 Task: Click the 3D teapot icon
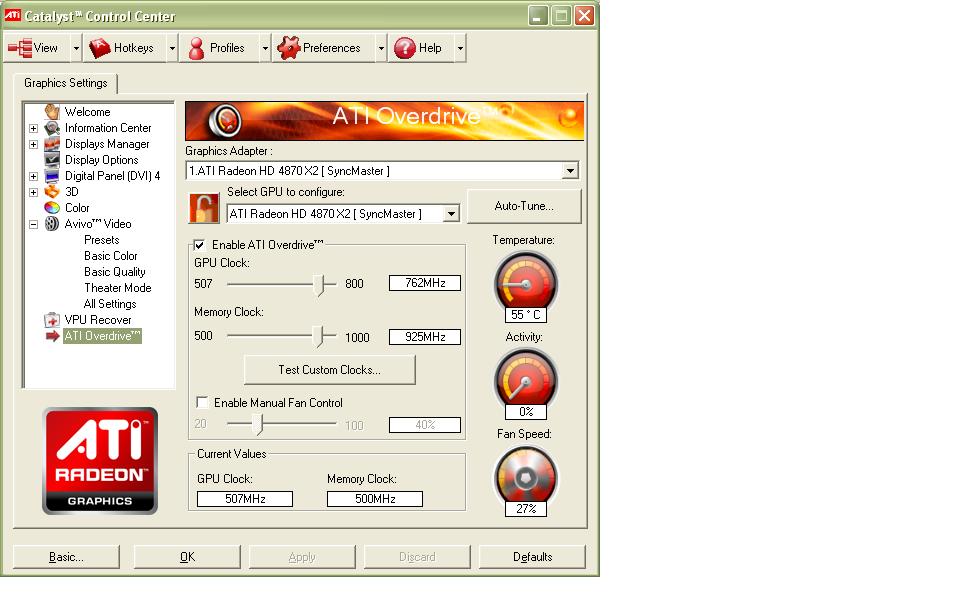tap(52, 192)
